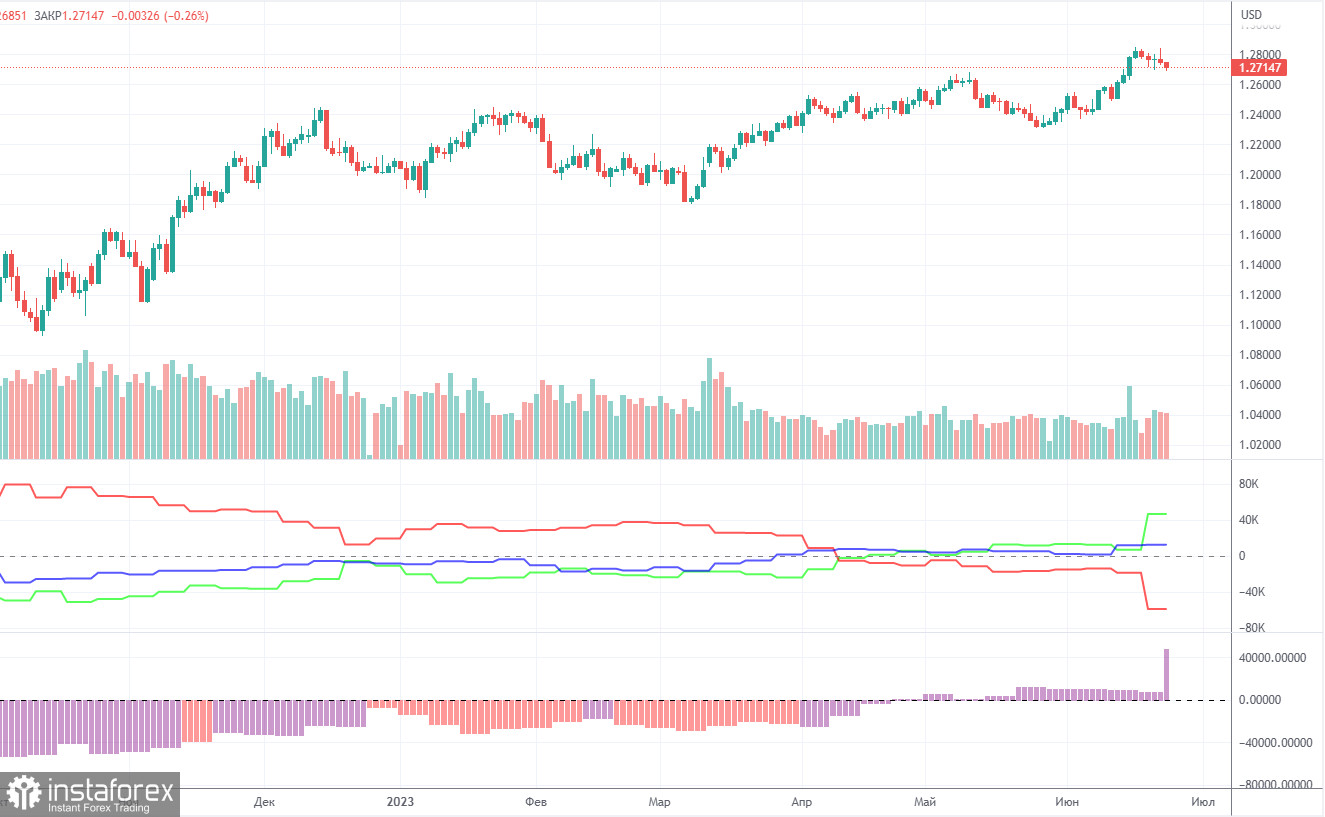Click the Май month label on time axis
This screenshot has width=1325, height=817.
click(925, 802)
